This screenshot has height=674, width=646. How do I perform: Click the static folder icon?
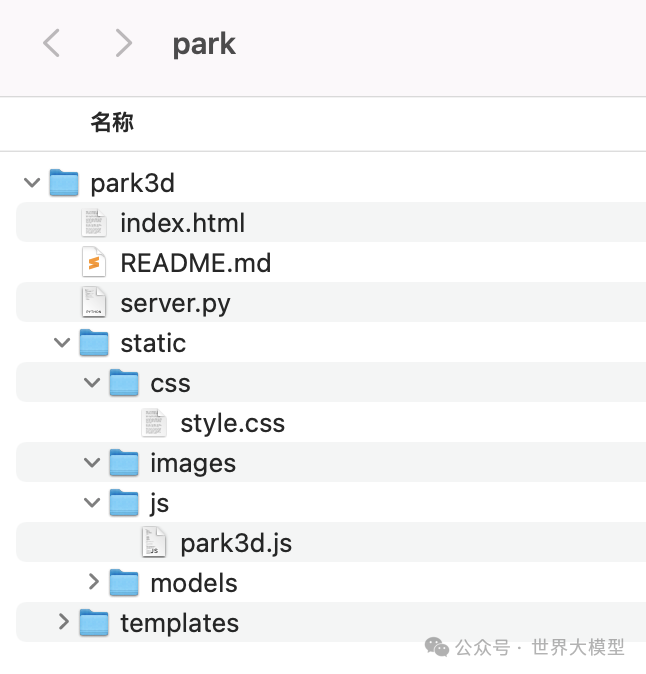94,343
